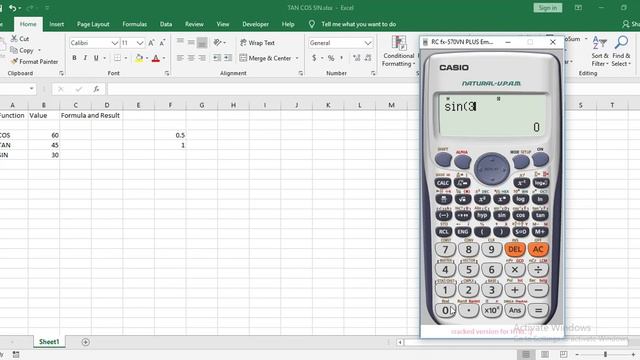This screenshot has width=640, height=360.
Task: Apply the yellow fill color bucket
Action: tap(139, 58)
